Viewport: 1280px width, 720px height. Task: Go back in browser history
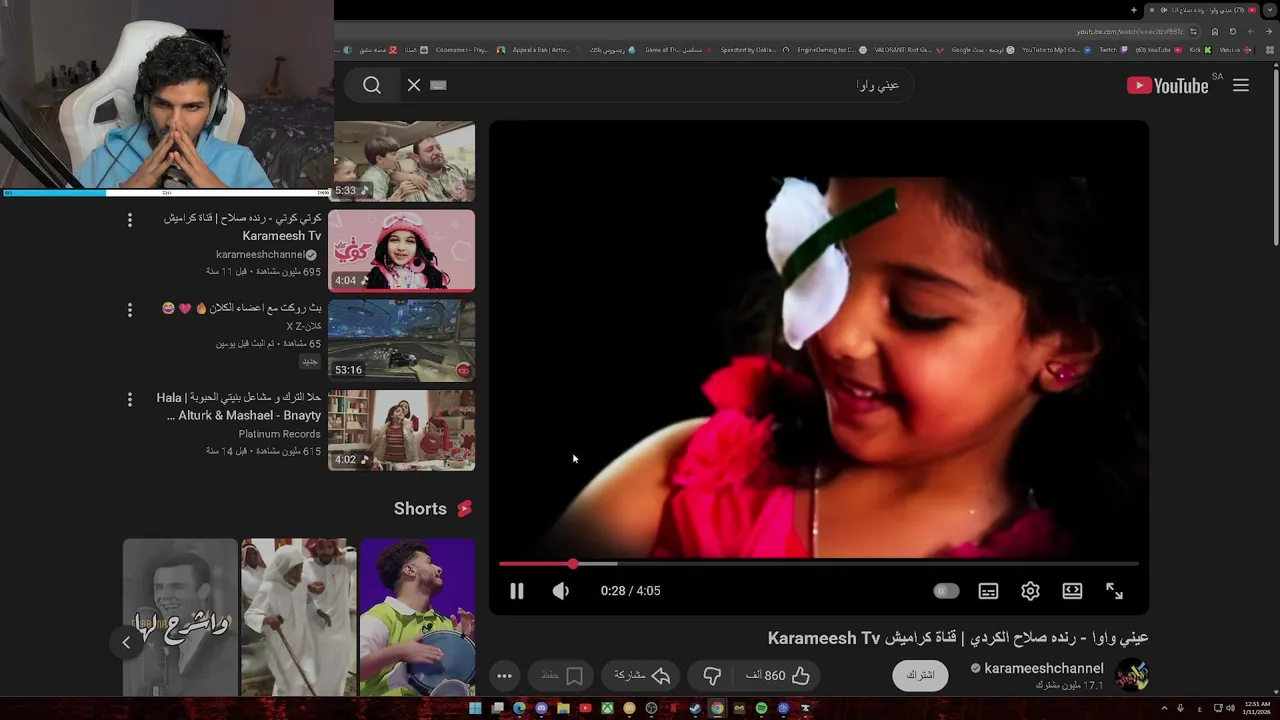coord(1268,31)
